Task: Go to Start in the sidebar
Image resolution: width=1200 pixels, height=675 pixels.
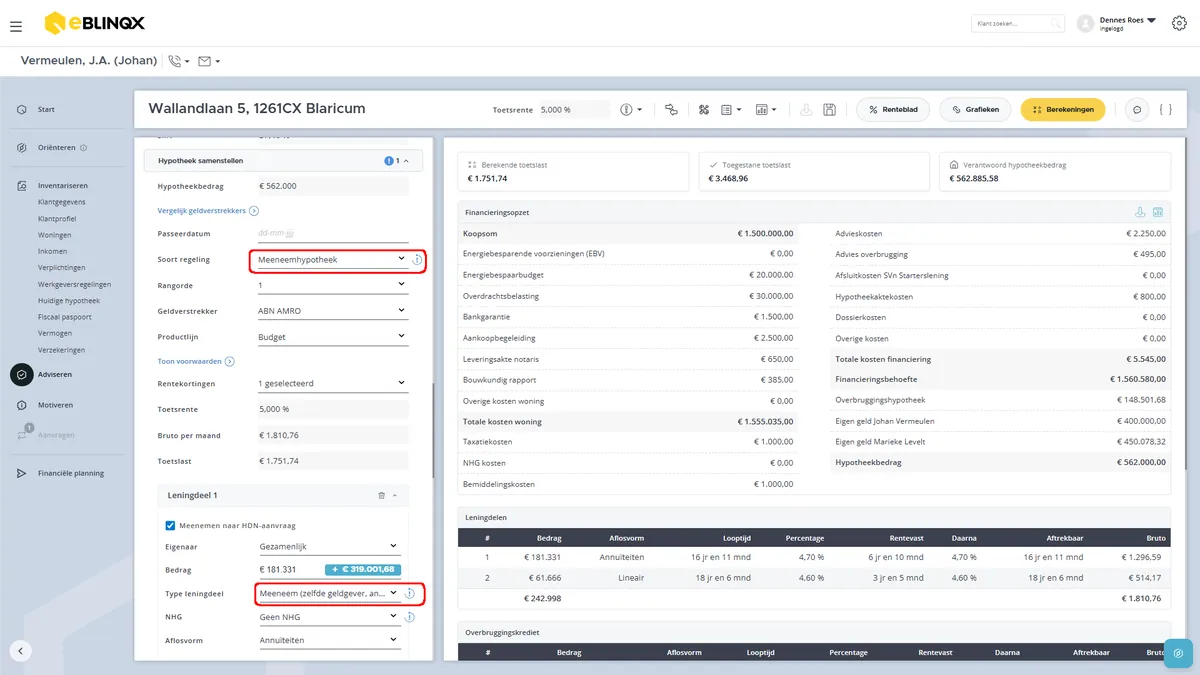Action: pyautogui.click(x=46, y=109)
